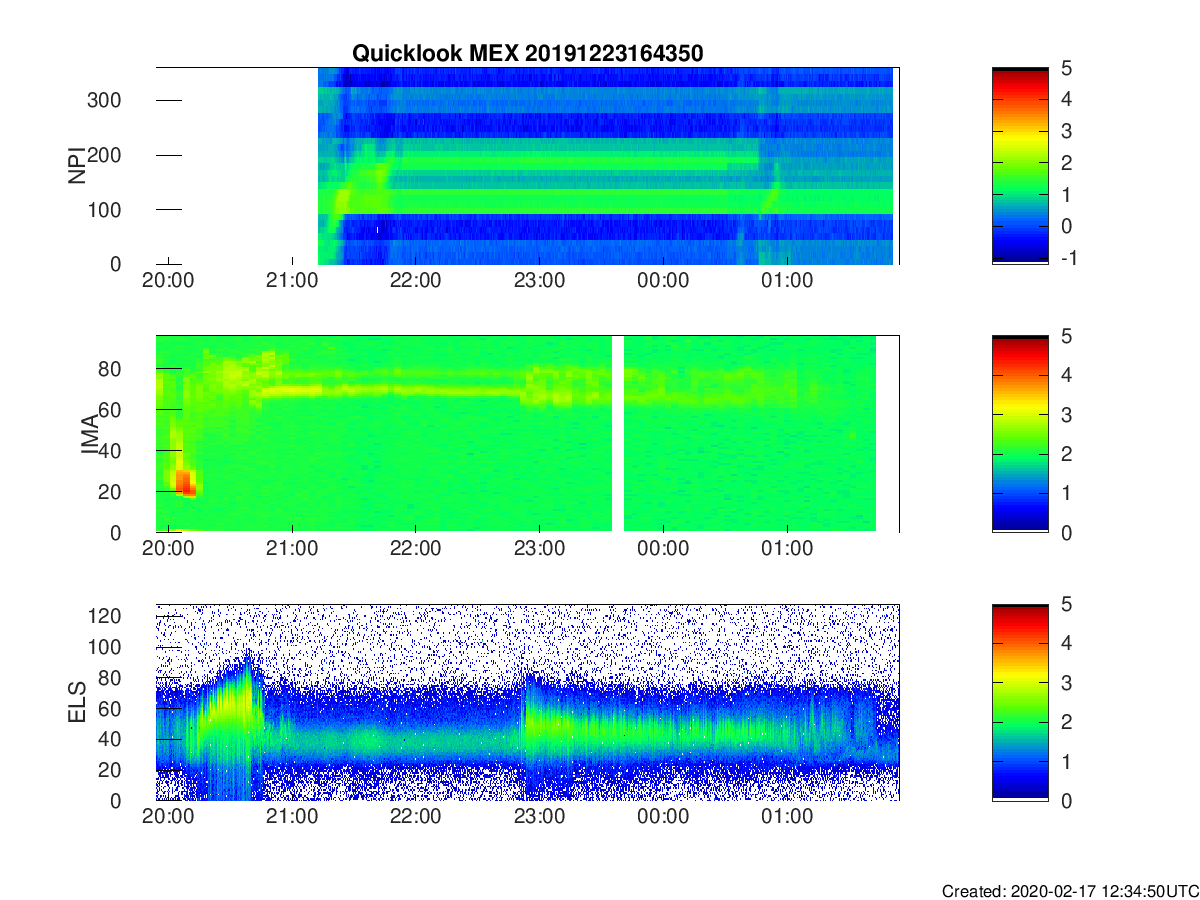Click the 20:00 label under NPI panel
This screenshot has height=900, width=1200.
point(168,280)
